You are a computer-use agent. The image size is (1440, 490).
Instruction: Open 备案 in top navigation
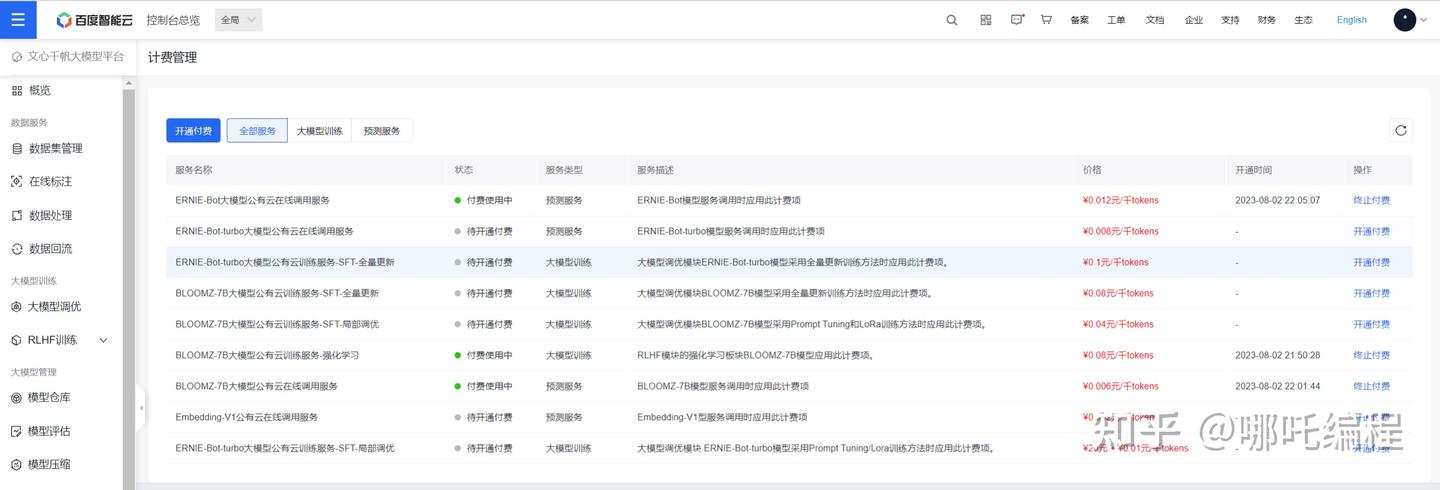tap(1079, 20)
